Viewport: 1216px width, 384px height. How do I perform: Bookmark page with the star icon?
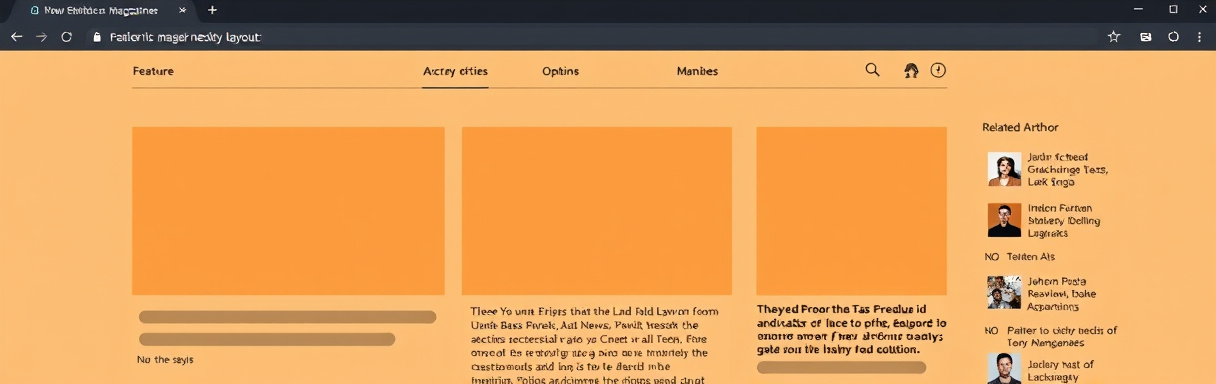[x=1114, y=36]
